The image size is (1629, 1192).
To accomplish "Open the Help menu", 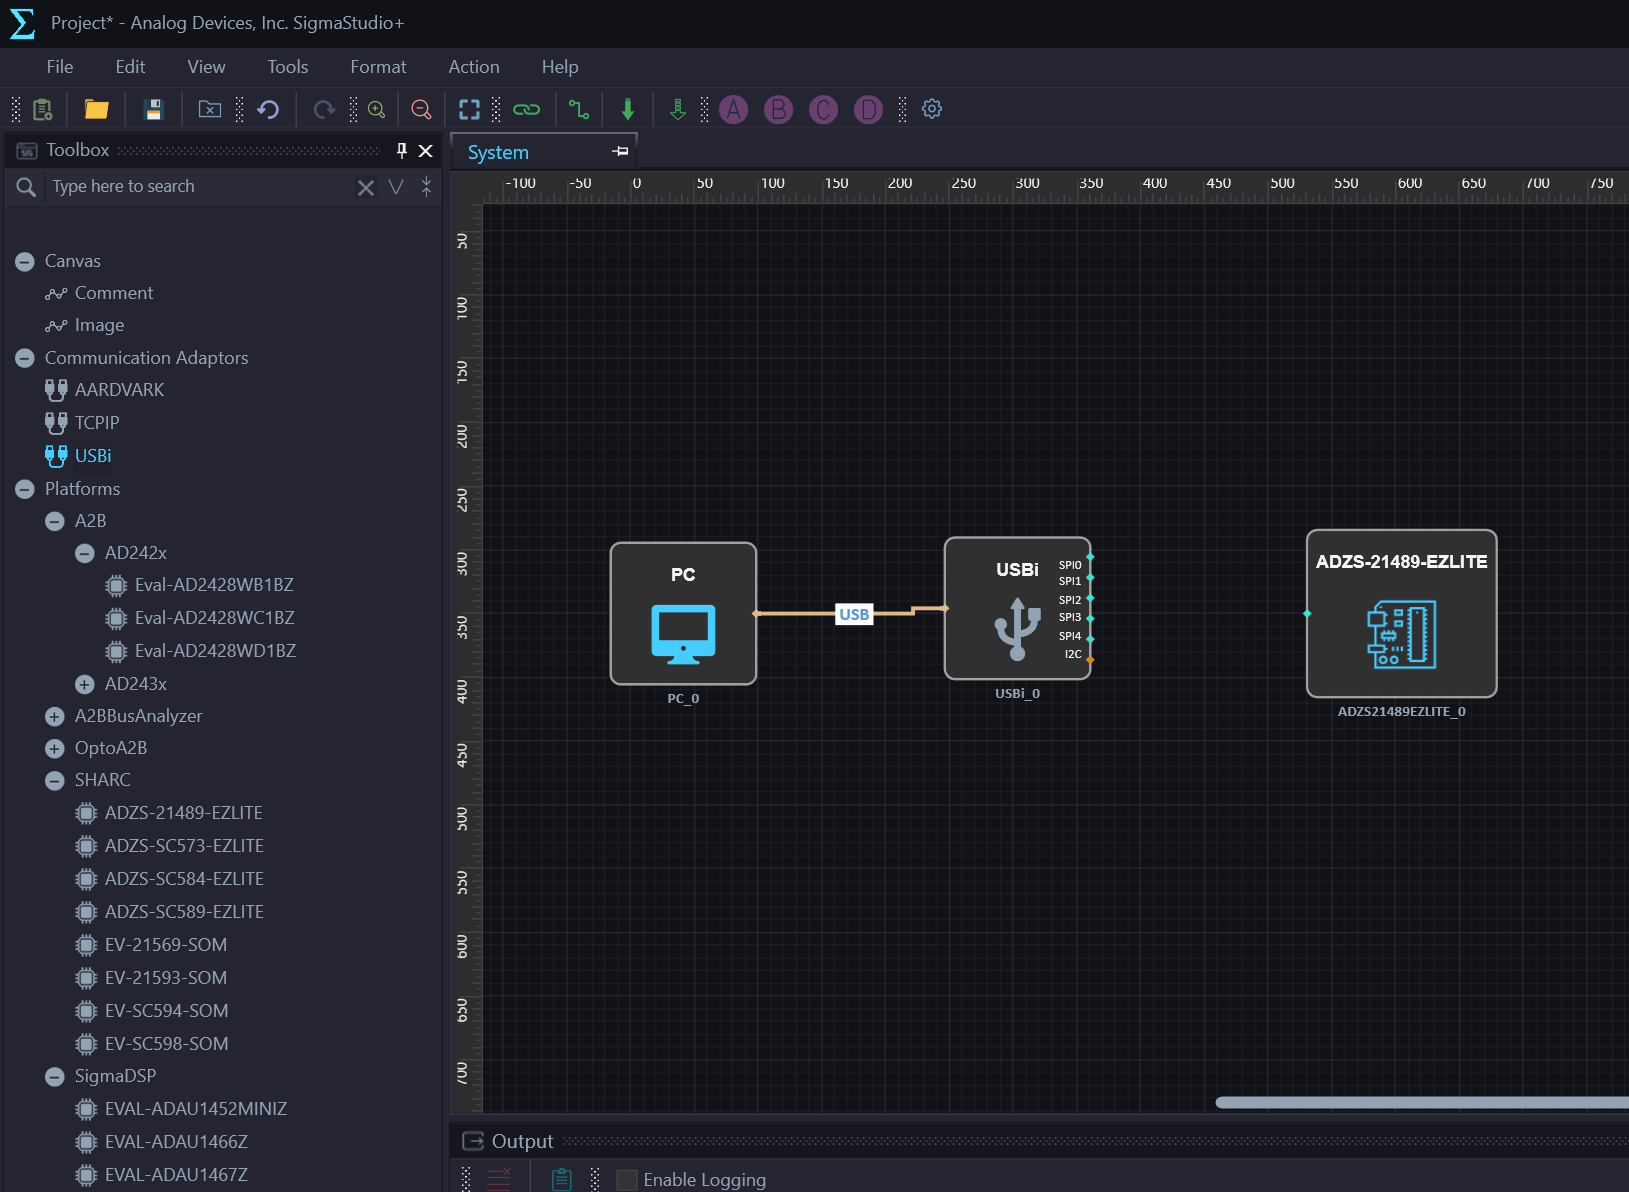I will (x=560, y=67).
